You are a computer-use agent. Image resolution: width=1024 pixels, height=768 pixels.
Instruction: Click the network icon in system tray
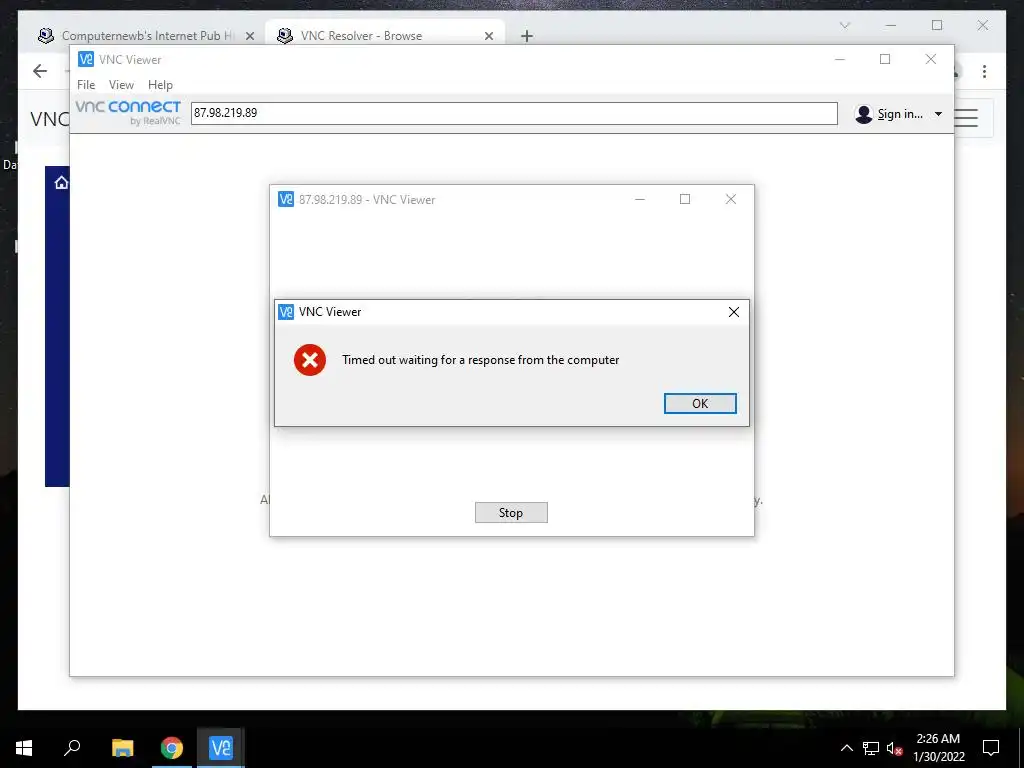coord(871,748)
